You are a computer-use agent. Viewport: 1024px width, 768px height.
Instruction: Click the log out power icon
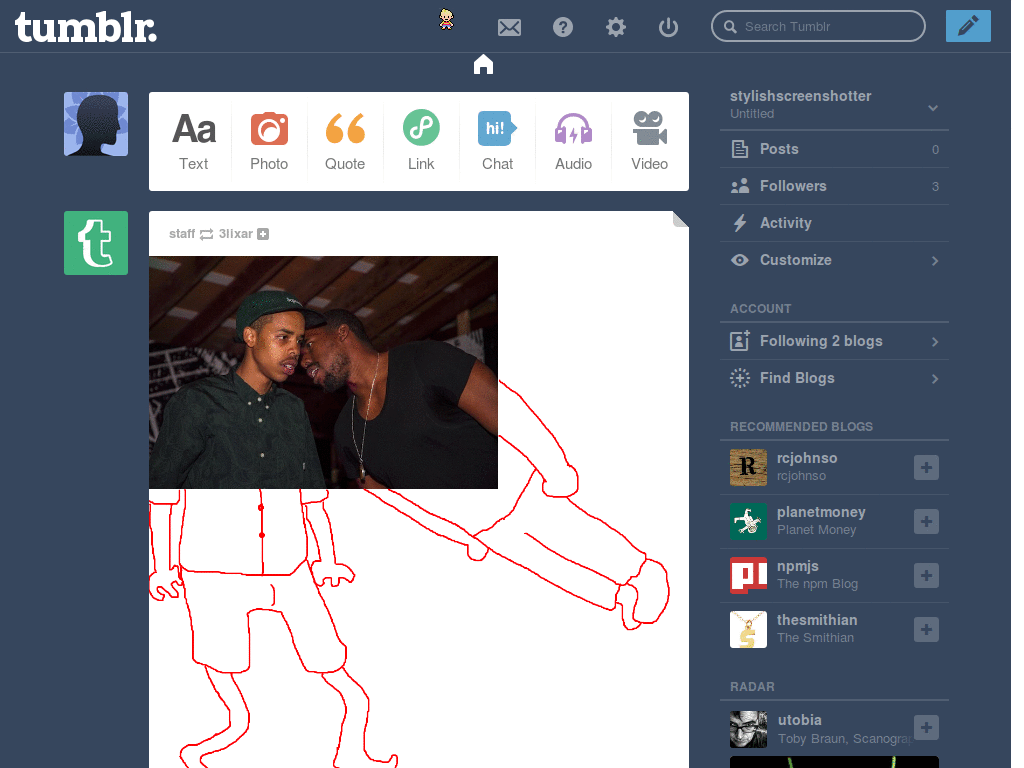click(668, 27)
